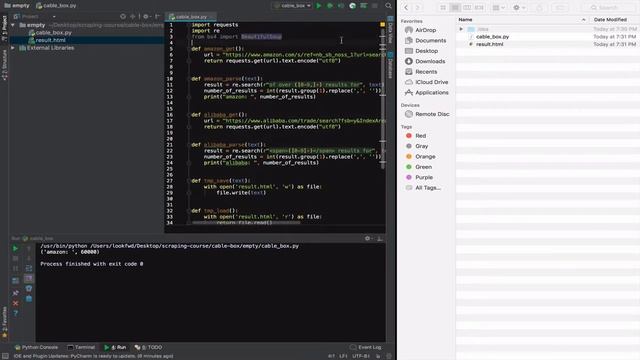The image size is (640, 360).
Task: Go back in Finder
Action: (406, 7)
